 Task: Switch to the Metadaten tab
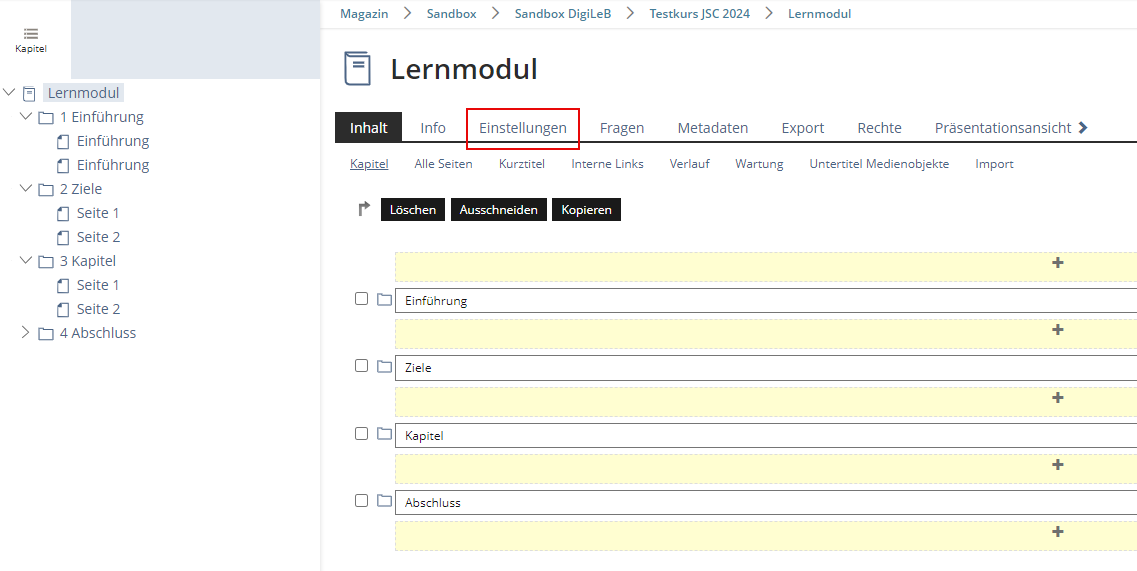[712, 128]
